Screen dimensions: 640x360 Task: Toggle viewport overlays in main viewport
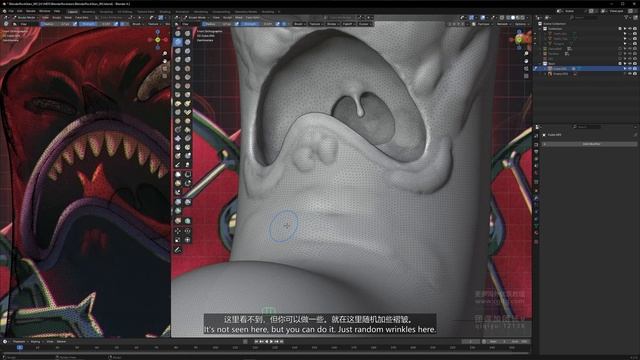click(x=483, y=18)
